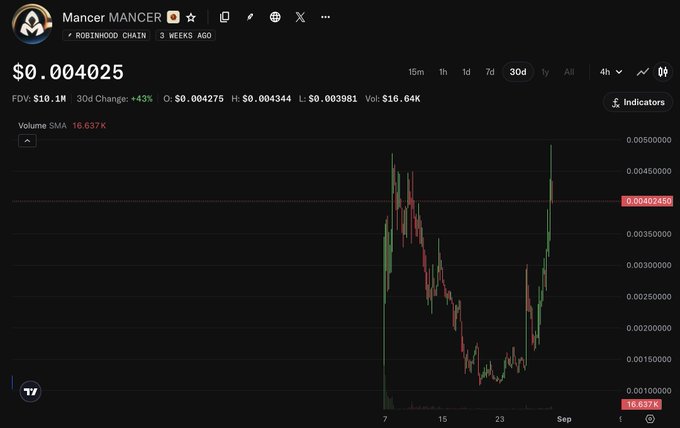The height and width of the screenshot is (428, 680).
Task: Select the 15m time range
Action: pyautogui.click(x=416, y=72)
